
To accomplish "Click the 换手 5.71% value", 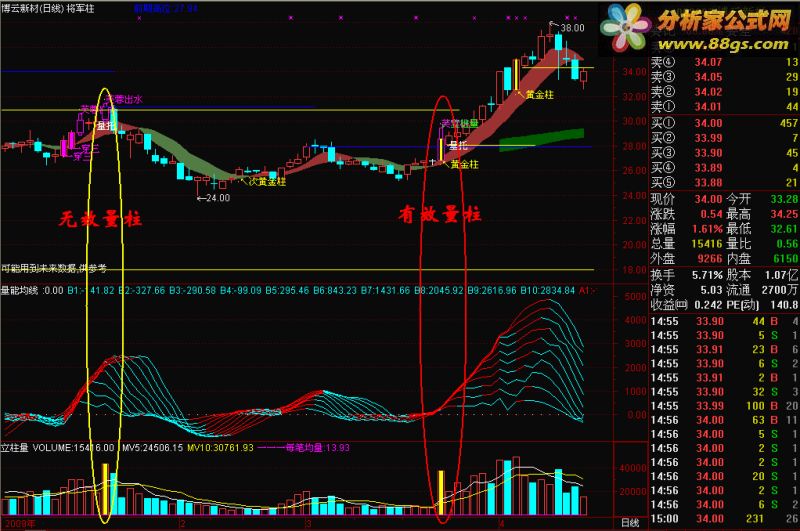I will (x=707, y=275).
